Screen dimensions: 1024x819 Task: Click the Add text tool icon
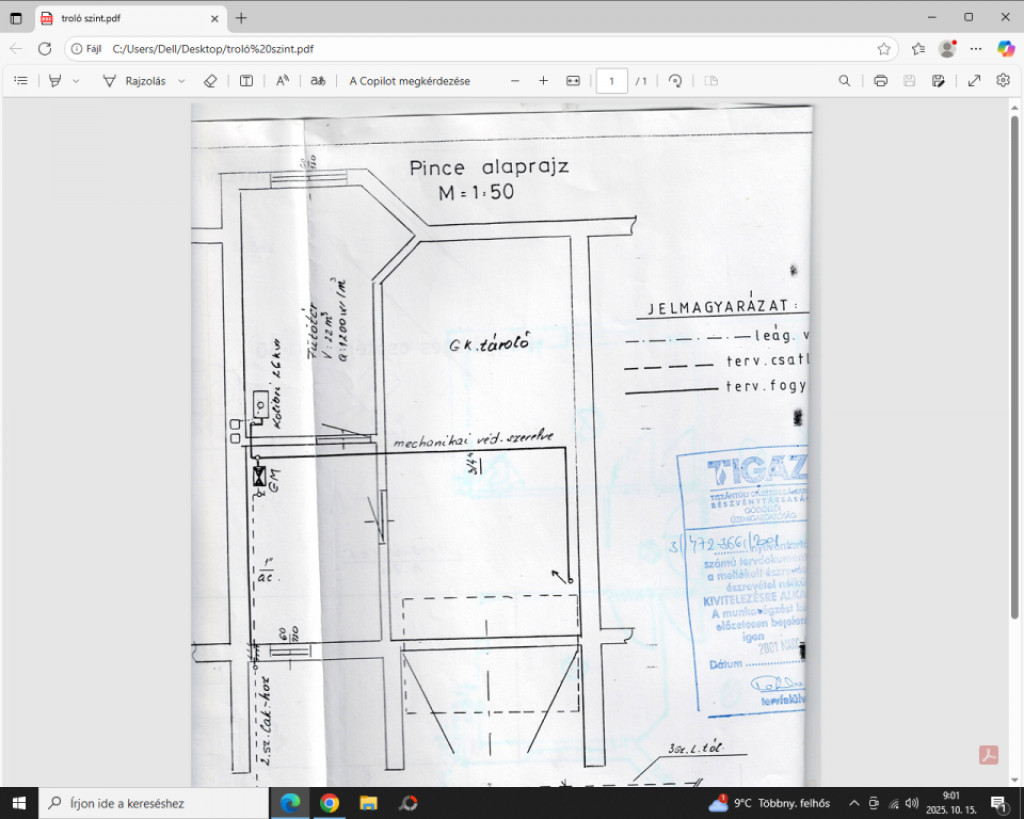(x=246, y=81)
